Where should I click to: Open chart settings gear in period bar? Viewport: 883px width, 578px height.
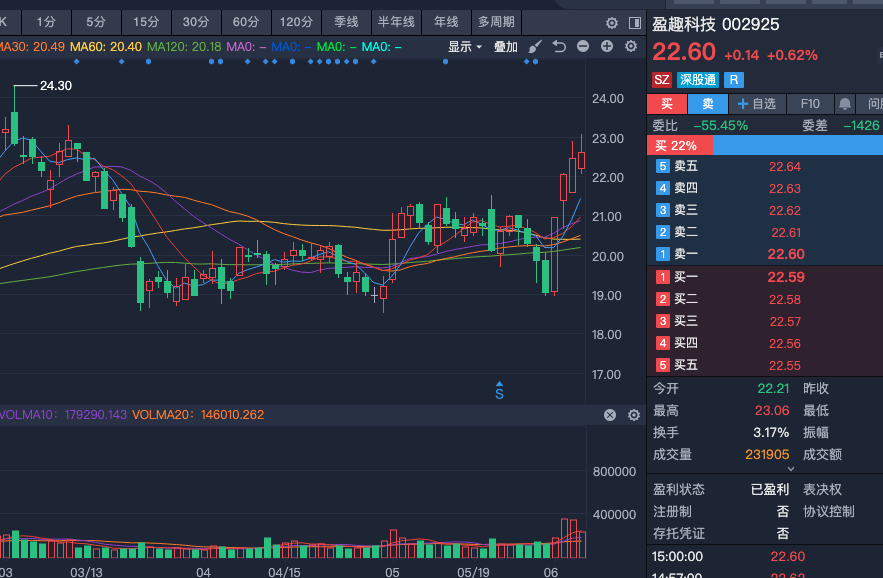click(612, 23)
